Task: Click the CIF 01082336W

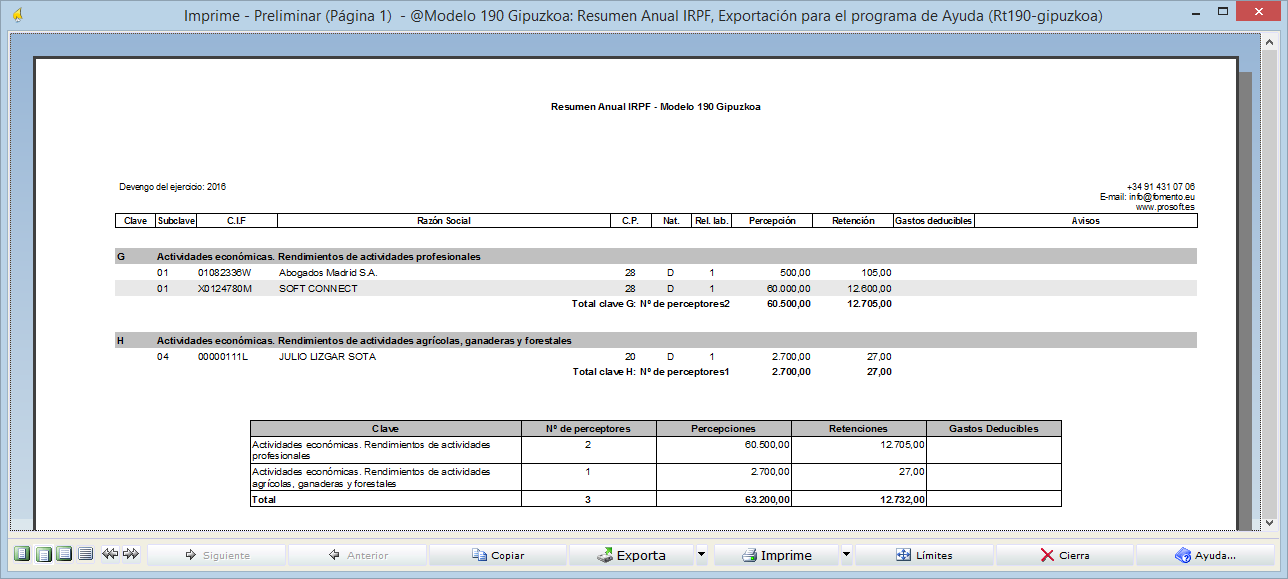Action: (x=225, y=272)
